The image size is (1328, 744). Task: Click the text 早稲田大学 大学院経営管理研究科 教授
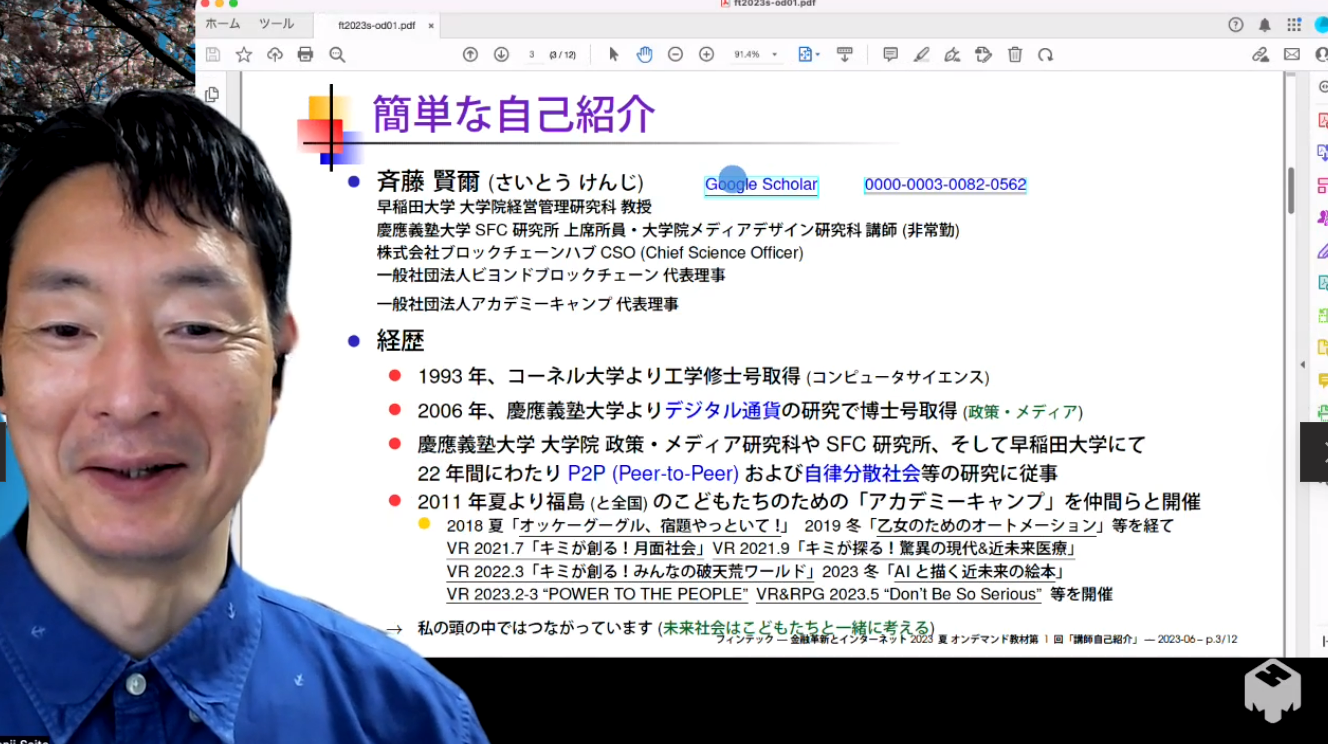514,207
